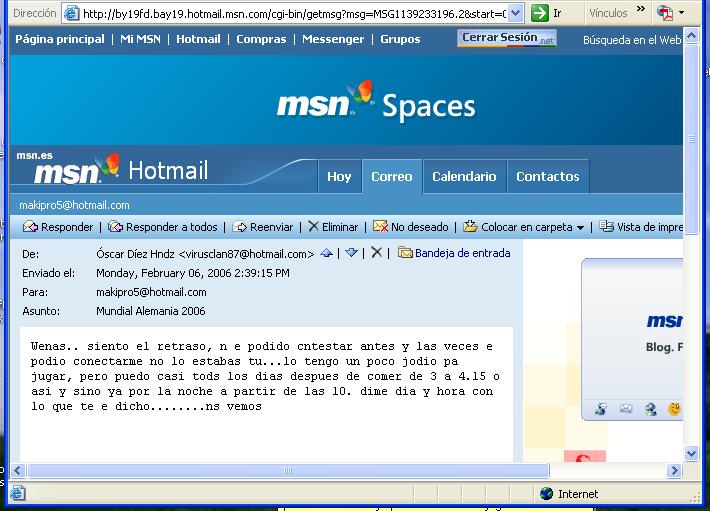Viewport: 710px width, 511px height.
Task: Click the Ir go arrow icon
Action: click(x=540, y=13)
